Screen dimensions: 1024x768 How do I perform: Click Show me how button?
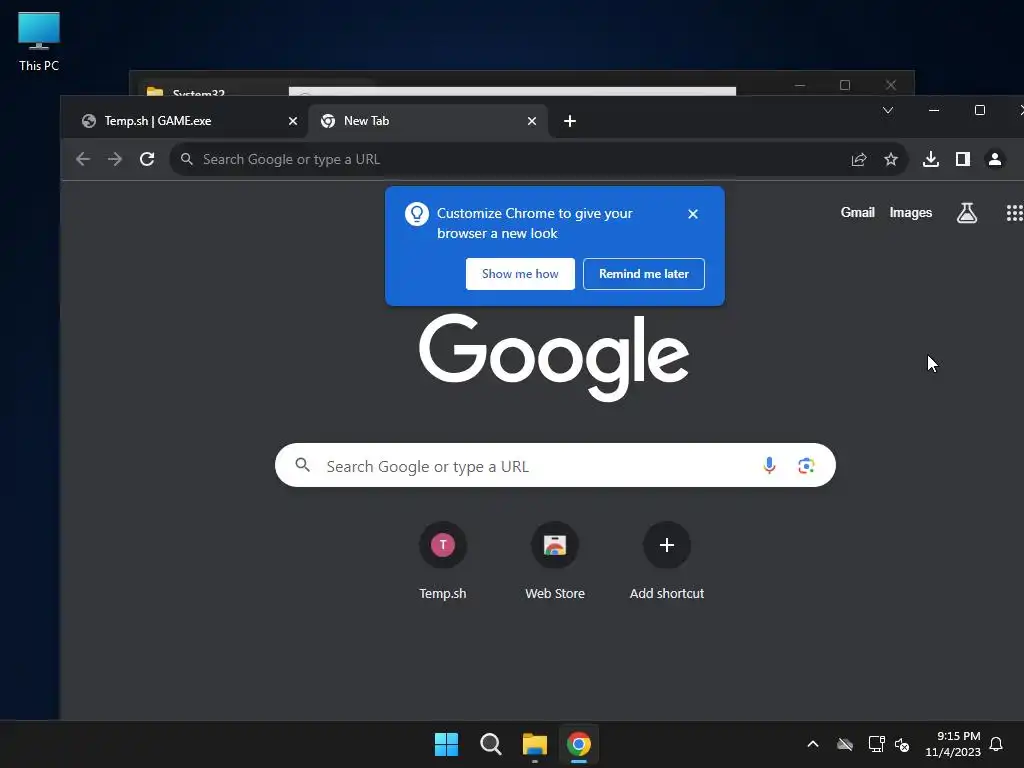click(x=520, y=274)
